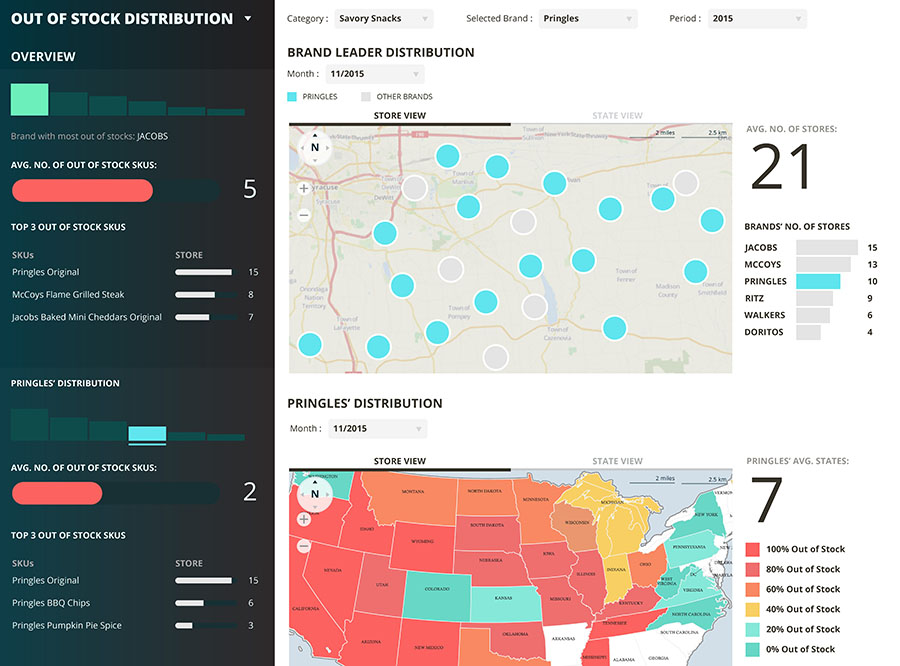900x666 pixels.
Task: Click the Ohio state on the map
Action: 646,567
